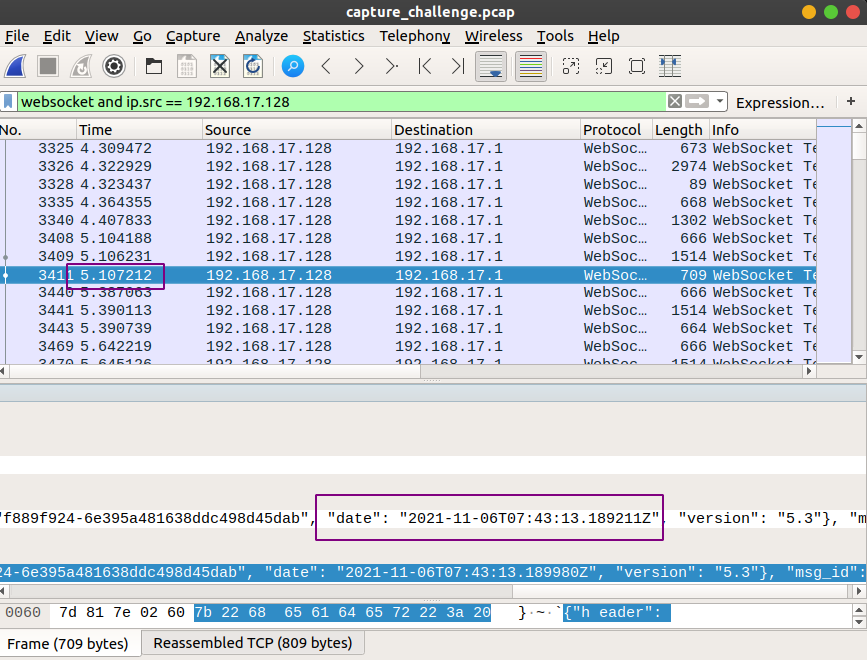Toggle auto-scroll during live capture
Viewport: 867px width, 660px height.
click(x=490, y=67)
